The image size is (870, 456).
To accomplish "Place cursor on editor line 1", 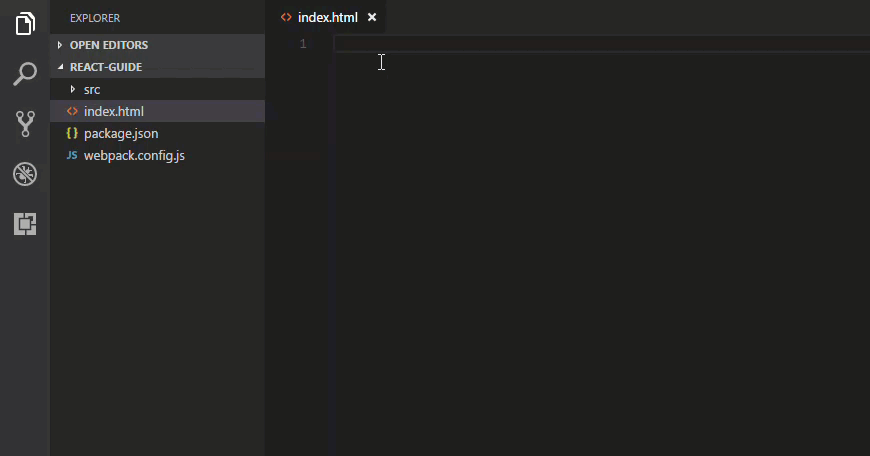I will click(601, 44).
